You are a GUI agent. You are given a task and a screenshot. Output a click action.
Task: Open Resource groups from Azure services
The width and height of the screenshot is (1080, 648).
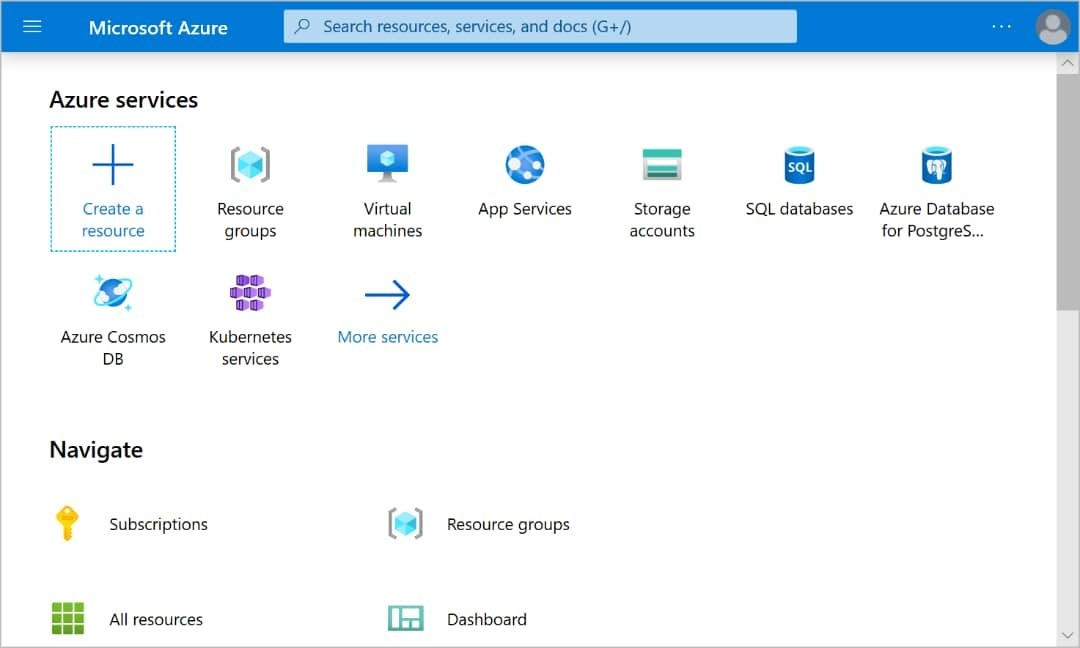[x=250, y=165]
